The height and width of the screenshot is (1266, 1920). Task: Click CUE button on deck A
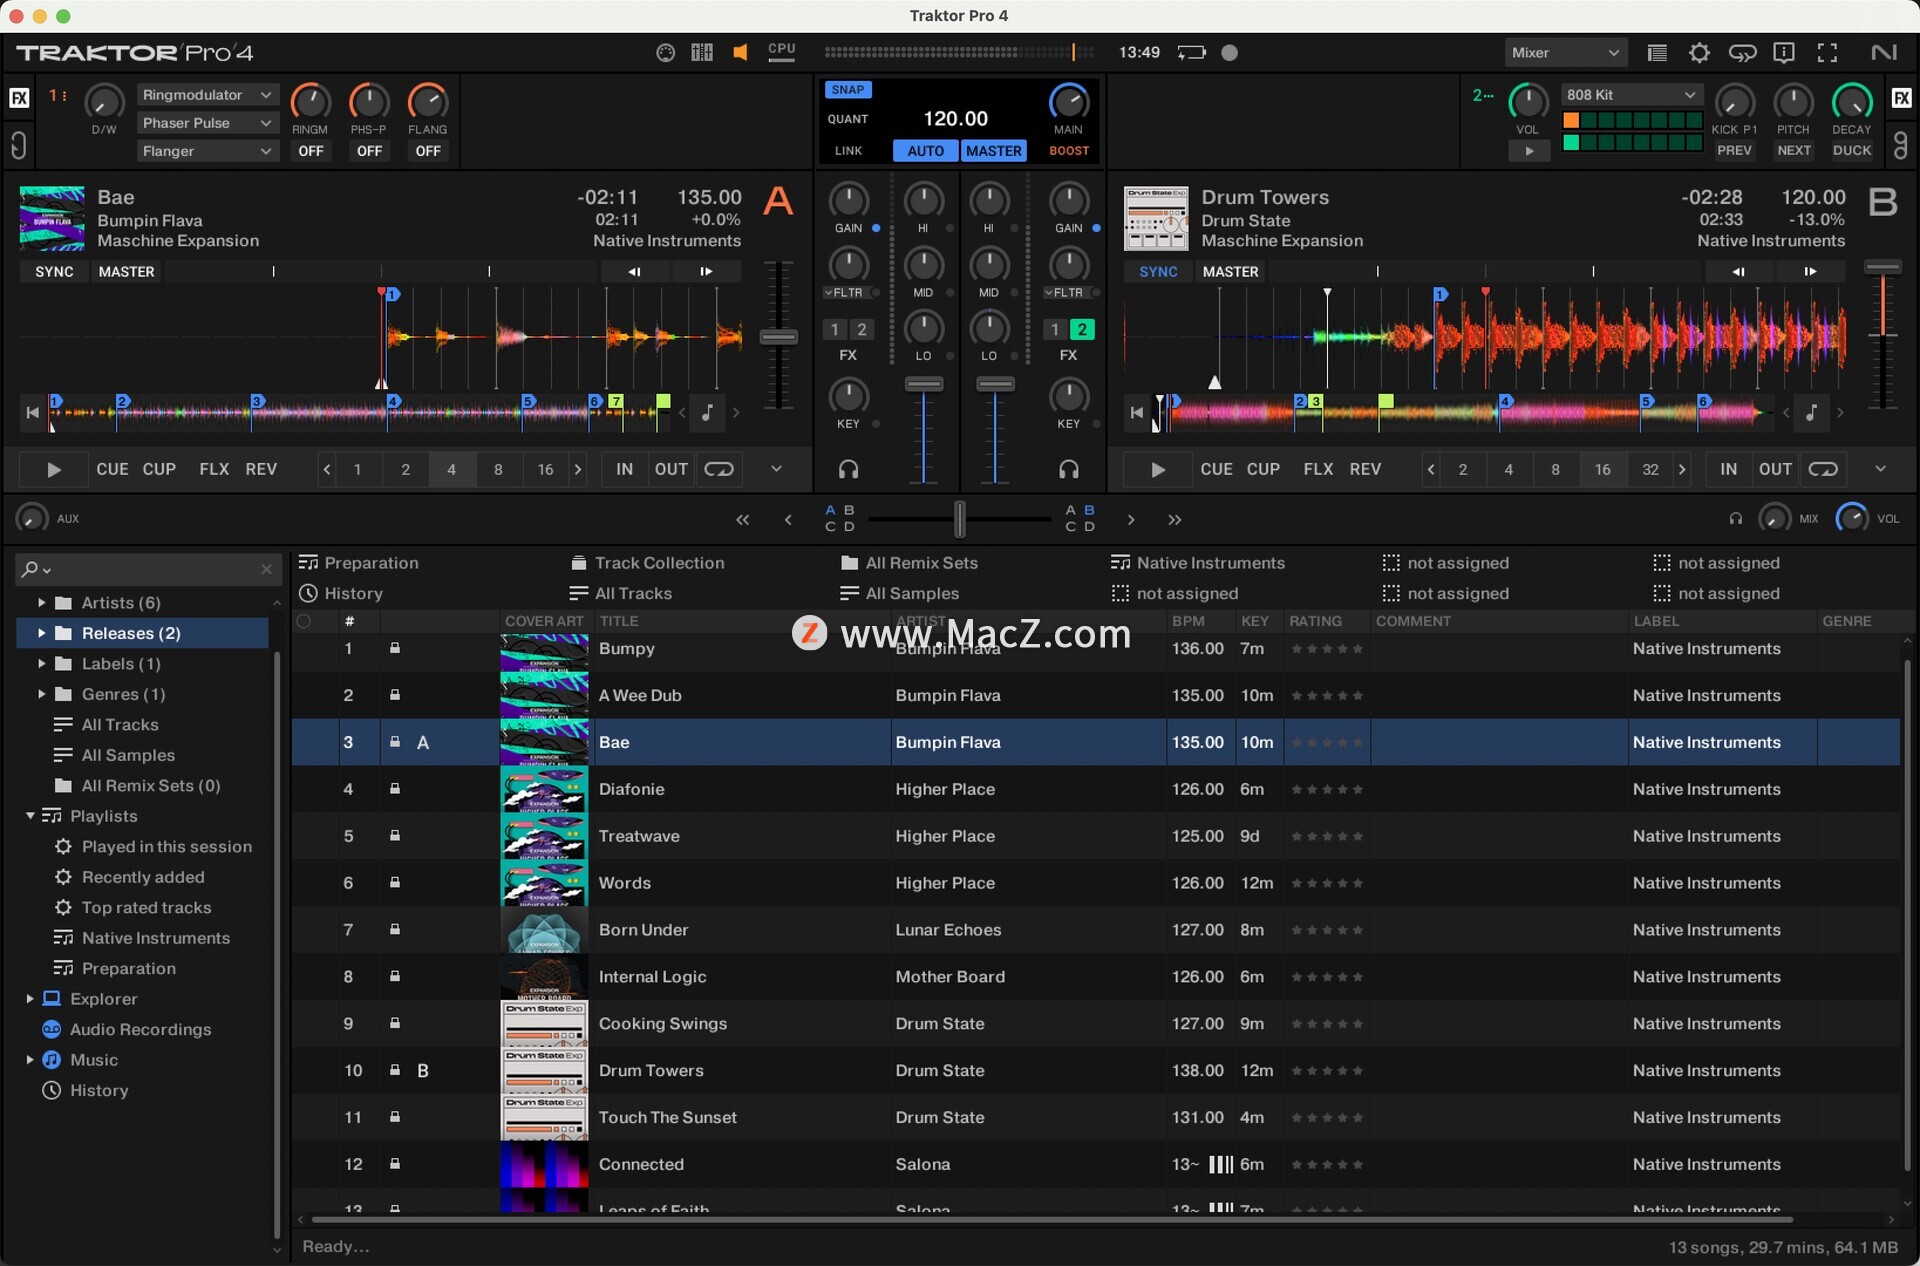[112, 469]
